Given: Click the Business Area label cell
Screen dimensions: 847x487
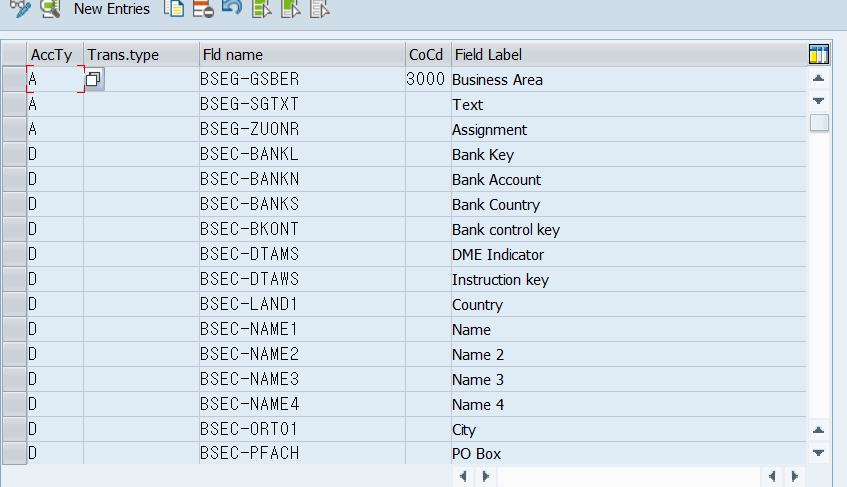Looking at the screenshot, I should (x=629, y=79).
